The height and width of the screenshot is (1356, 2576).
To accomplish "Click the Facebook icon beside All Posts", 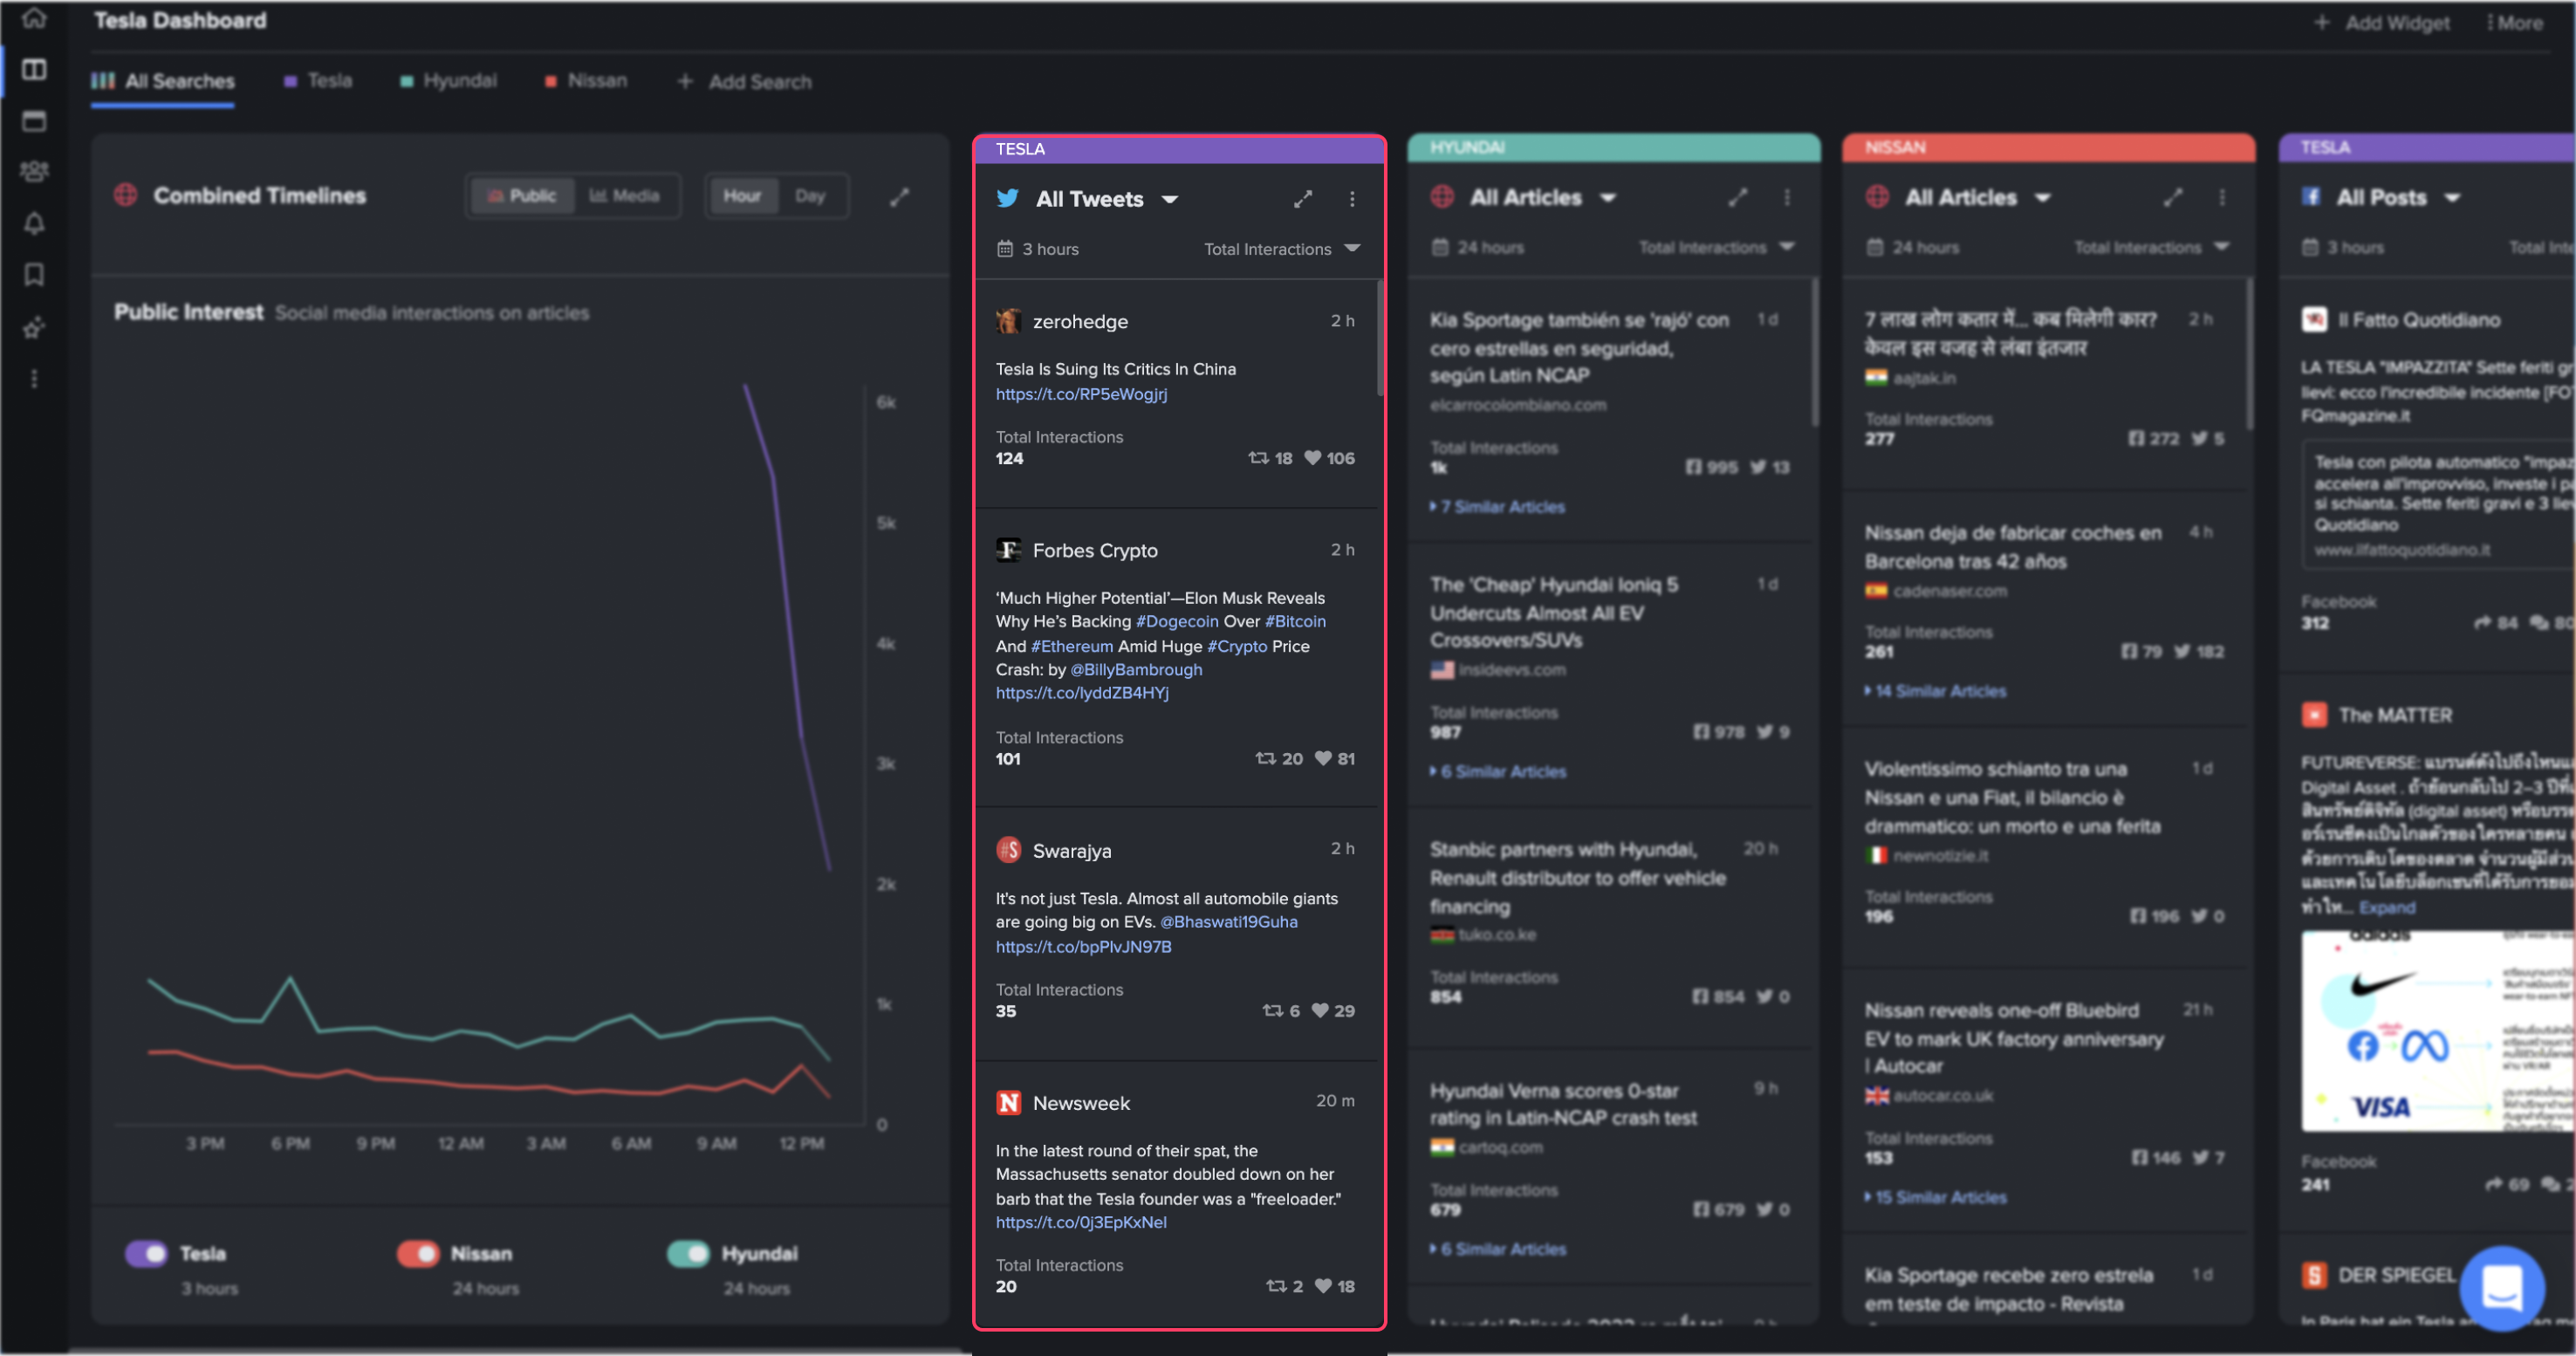I will click(2311, 197).
